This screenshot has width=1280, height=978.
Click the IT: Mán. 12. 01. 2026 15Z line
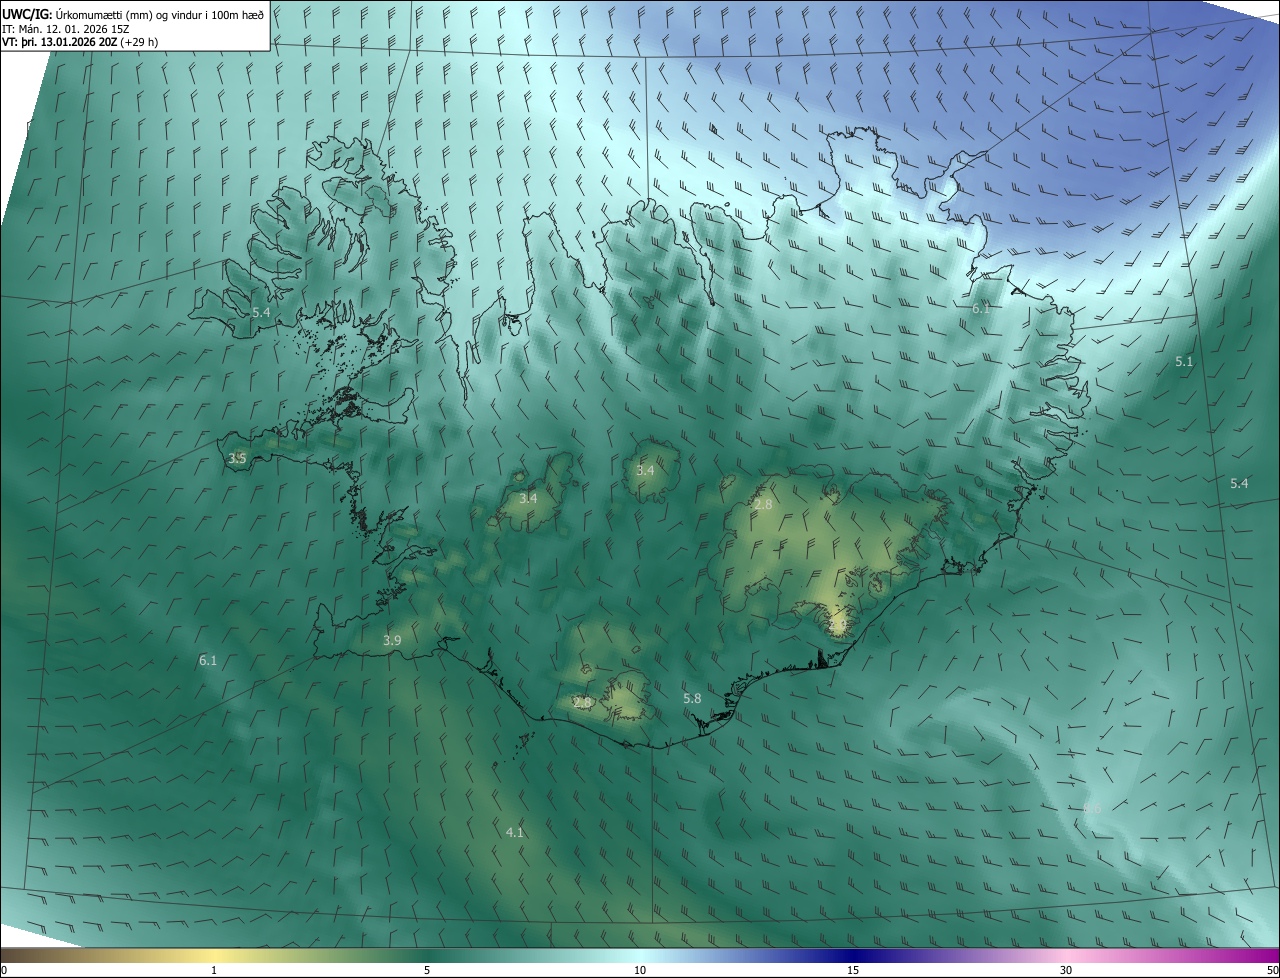[67, 29]
